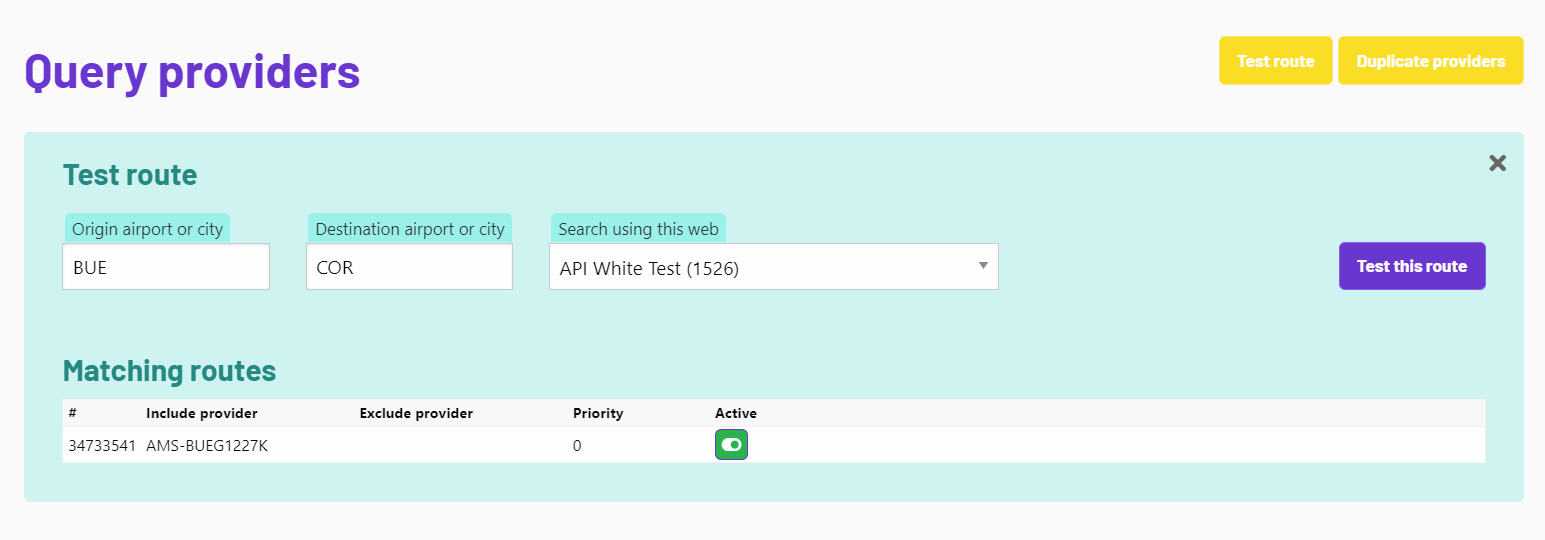The image size is (1545, 540).
Task: Click the yellow Test route button
Action: click(x=1275, y=61)
